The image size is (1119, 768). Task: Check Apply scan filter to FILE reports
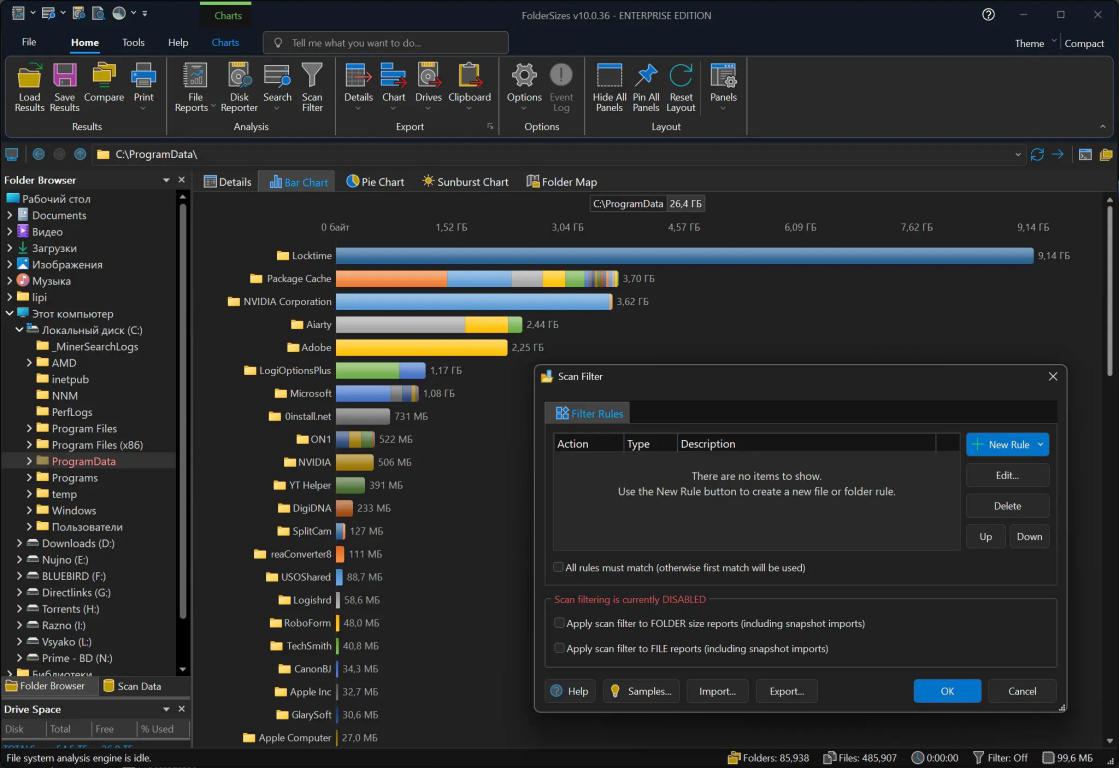click(560, 648)
